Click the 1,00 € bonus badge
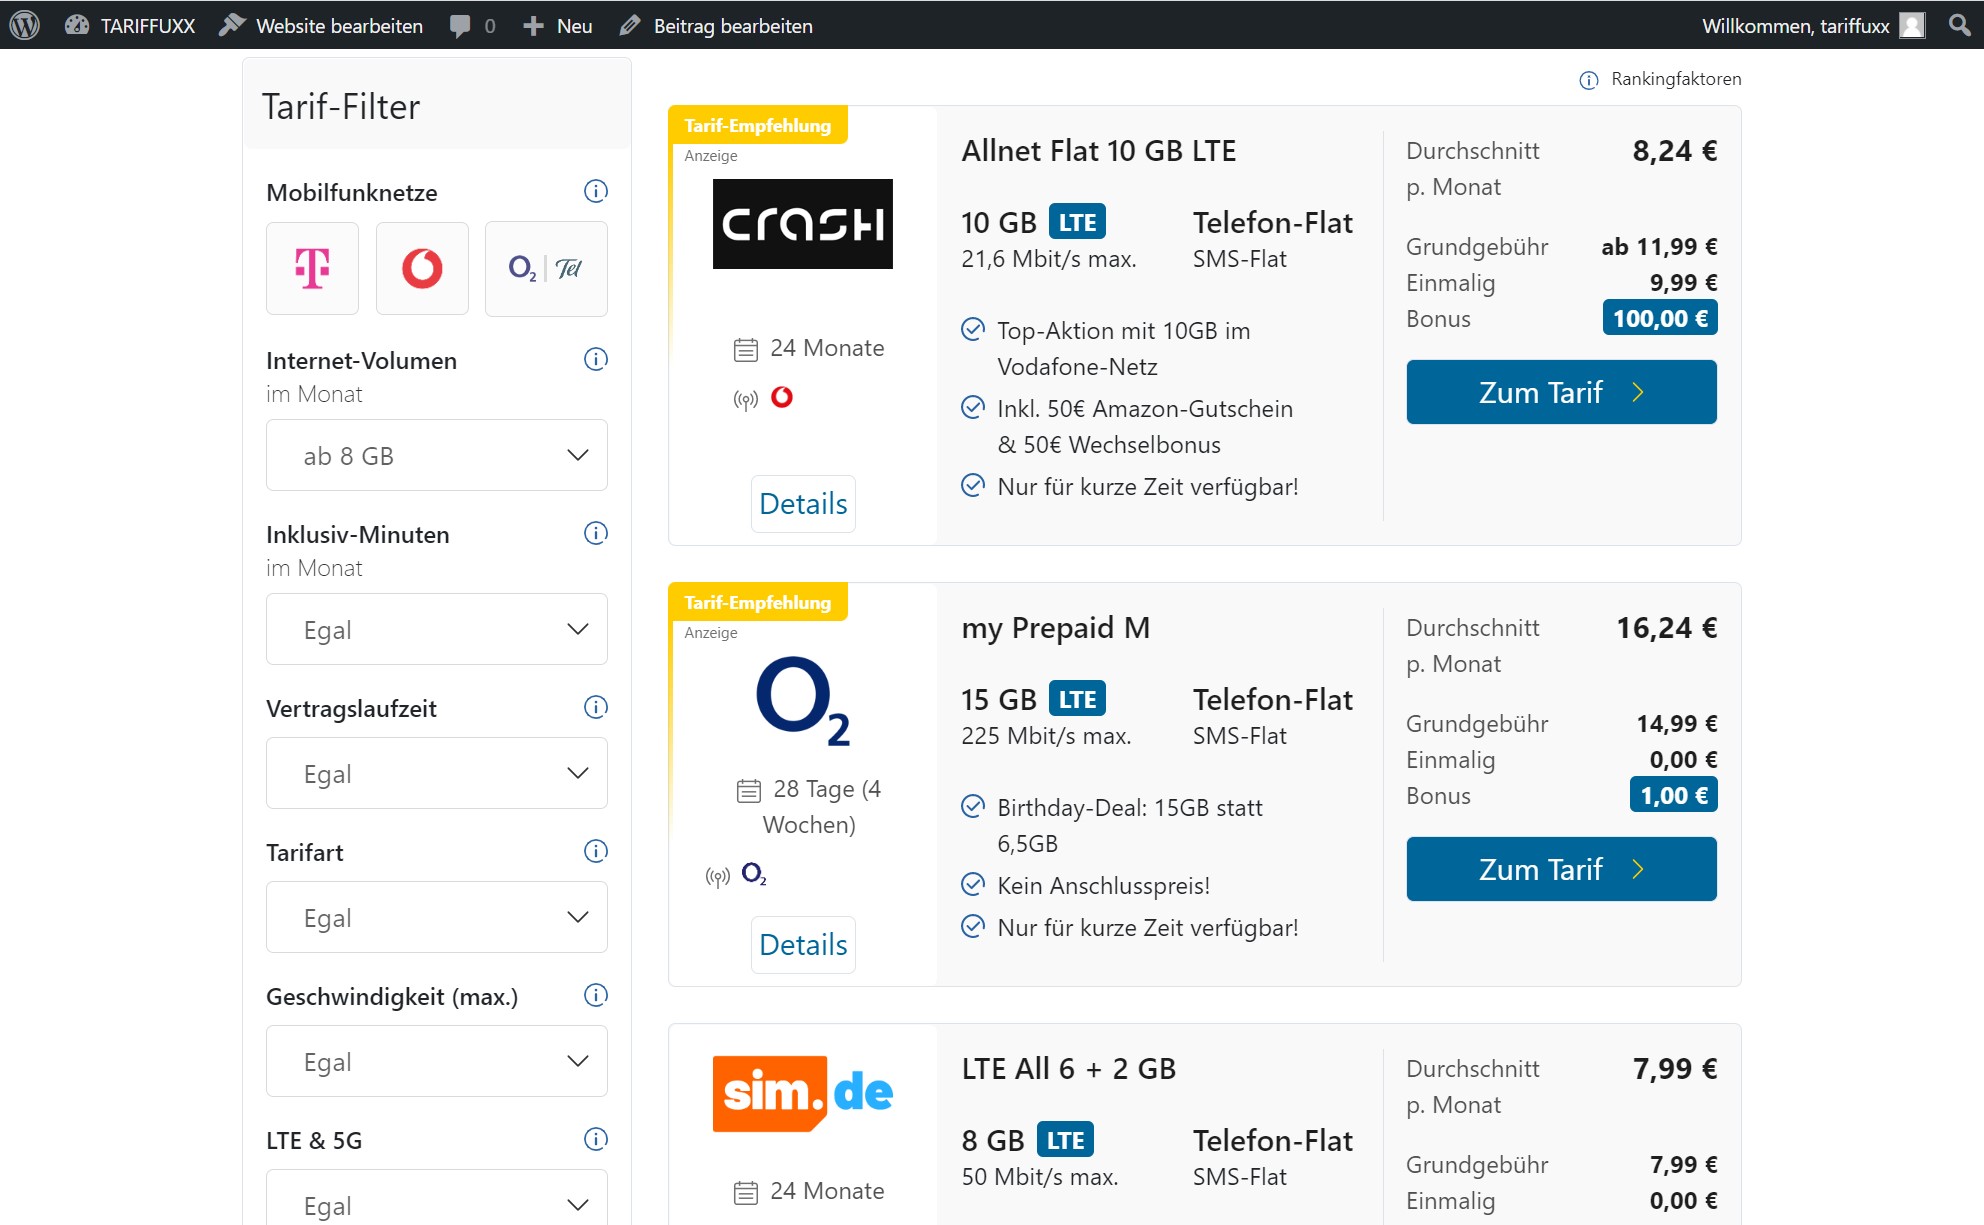 1674,795
